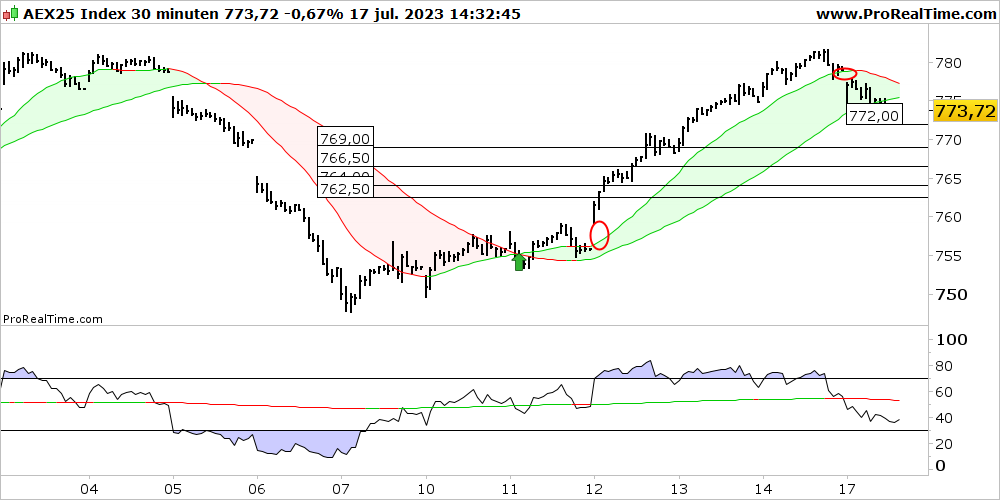Click the date label 12 on time axis

(x=594, y=488)
